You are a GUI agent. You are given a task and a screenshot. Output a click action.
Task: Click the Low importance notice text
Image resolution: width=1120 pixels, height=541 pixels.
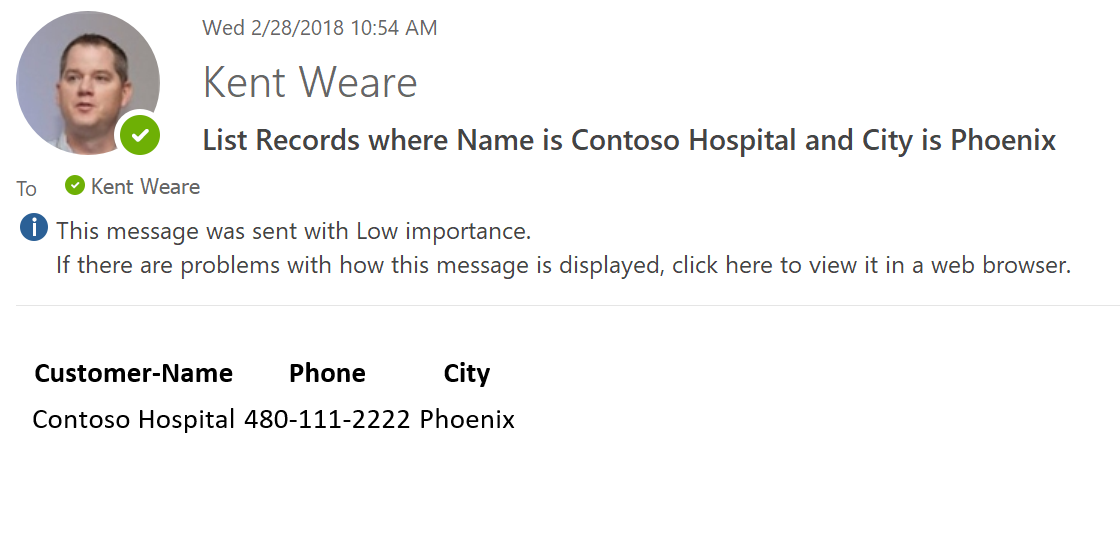coord(293,232)
